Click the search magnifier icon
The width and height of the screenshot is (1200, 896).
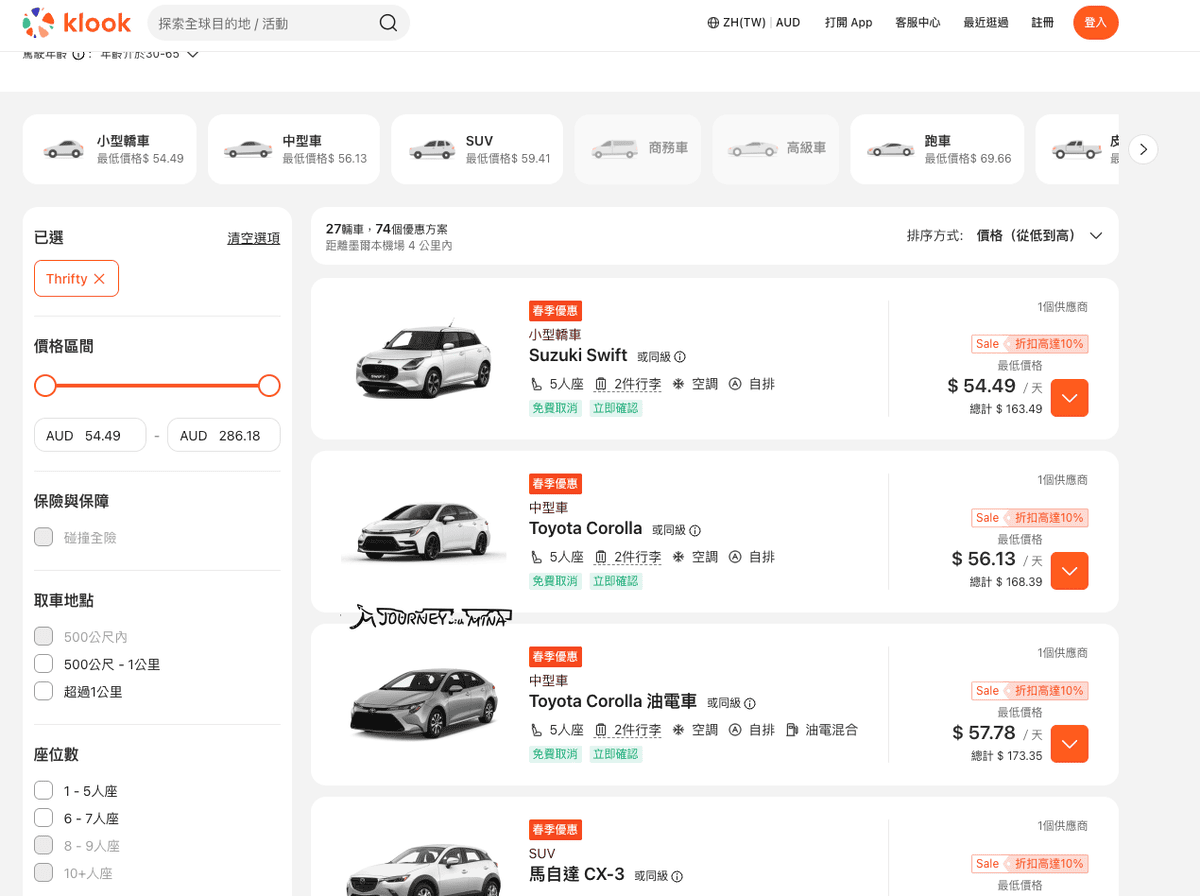coord(388,23)
